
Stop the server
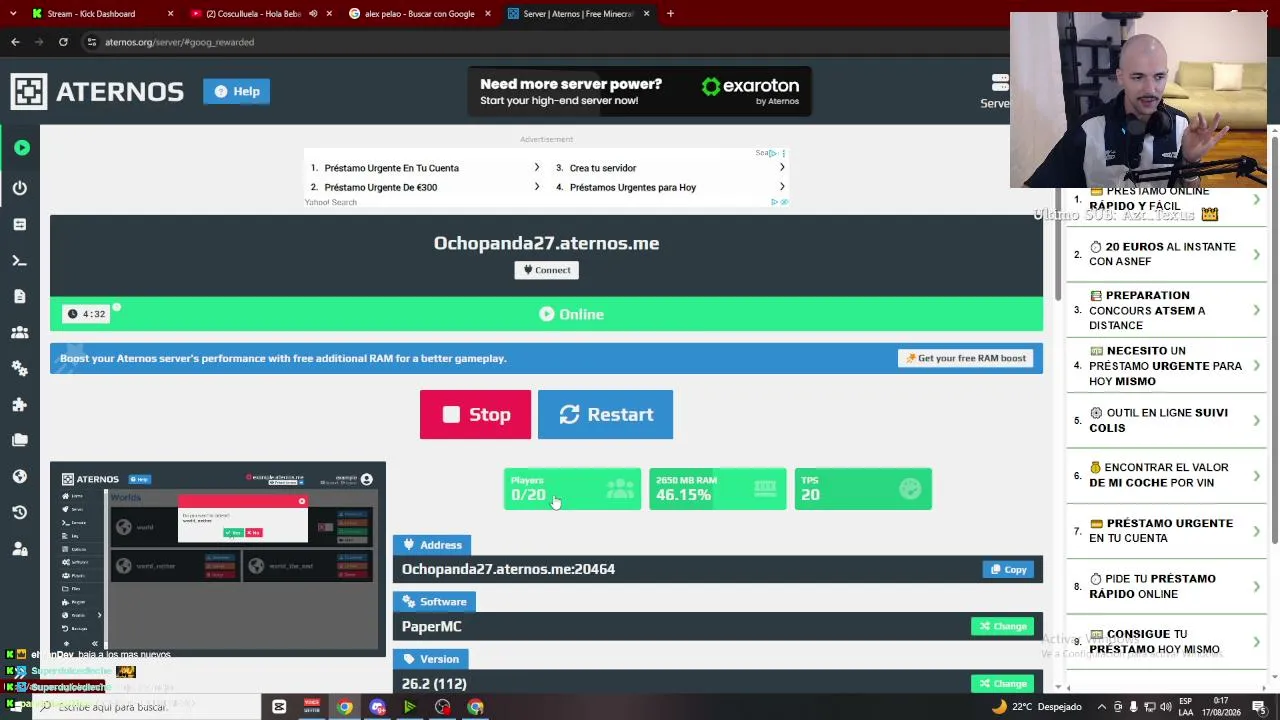(x=475, y=414)
